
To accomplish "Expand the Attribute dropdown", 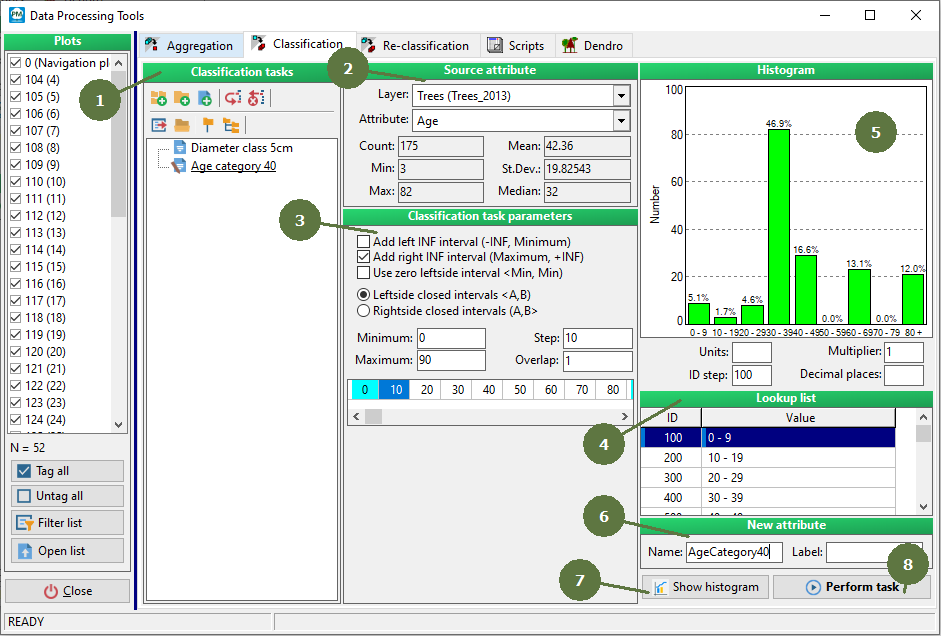I will pos(621,120).
